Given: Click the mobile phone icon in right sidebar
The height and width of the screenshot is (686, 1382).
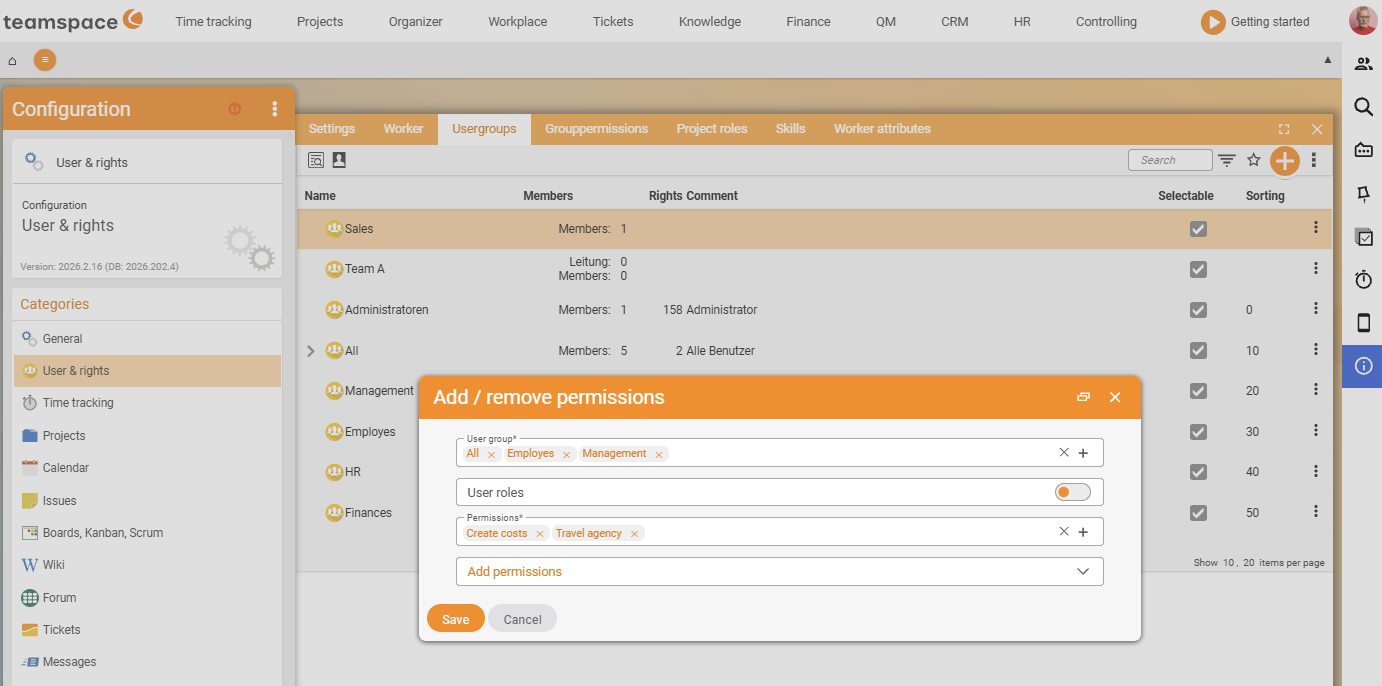Looking at the screenshot, I should tap(1363, 323).
